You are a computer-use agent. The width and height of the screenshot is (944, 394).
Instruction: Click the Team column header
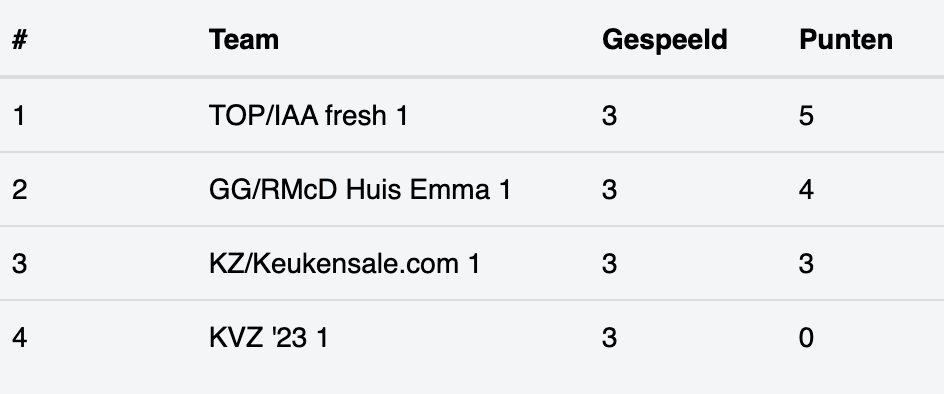click(244, 40)
